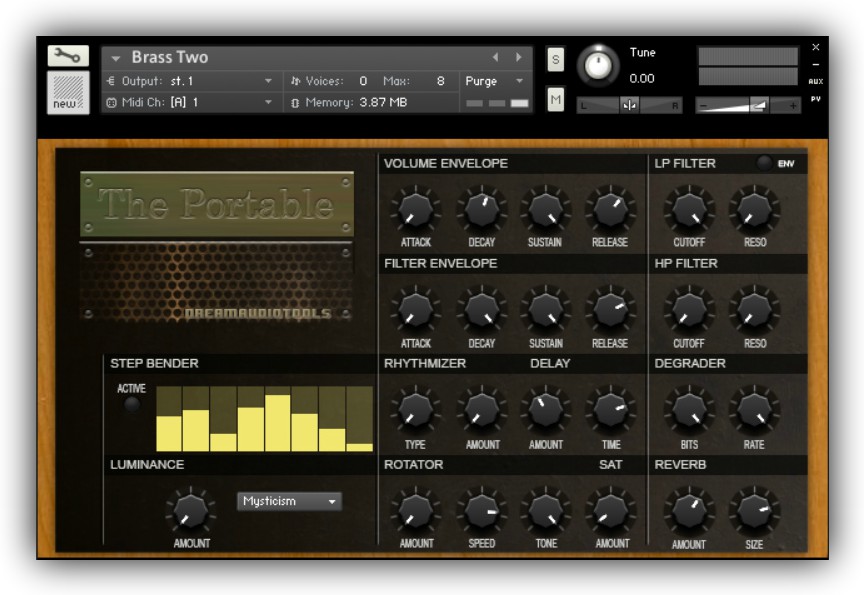Viewport: 864px width, 595px height.
Task: Open the Mysticism luminance preset dropdown
Action: [289, 501]
